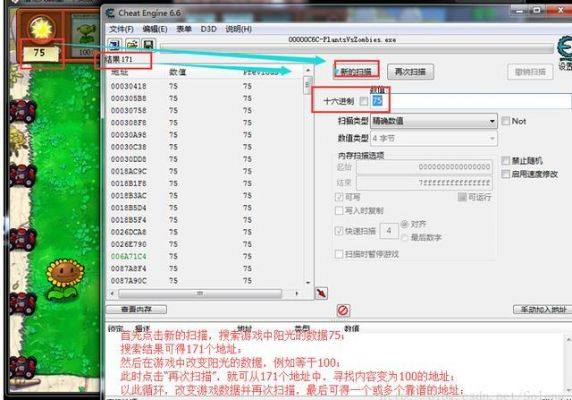Click the 起始 start address field
572x400 pixels.
pyautogui.click(x=424, y=167)
